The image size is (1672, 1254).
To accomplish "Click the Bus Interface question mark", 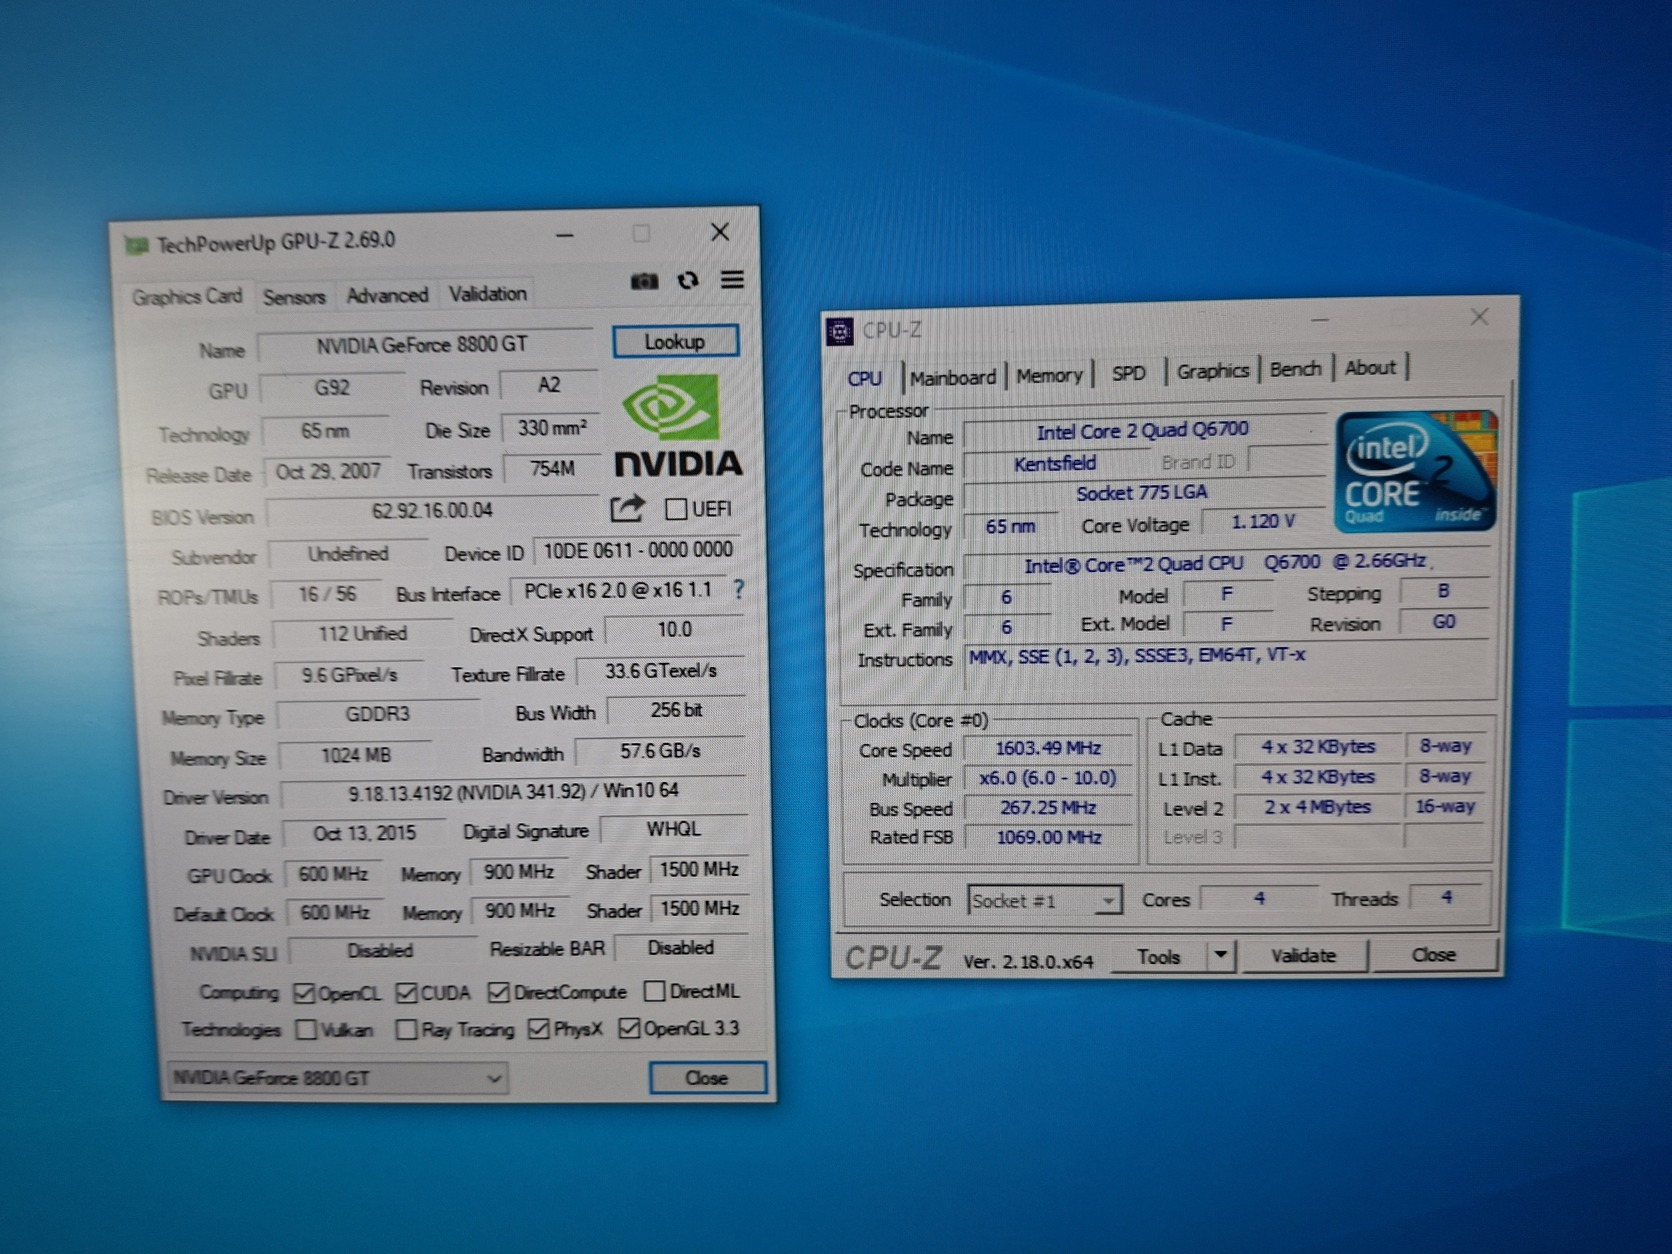I will [x=739, y=589].
